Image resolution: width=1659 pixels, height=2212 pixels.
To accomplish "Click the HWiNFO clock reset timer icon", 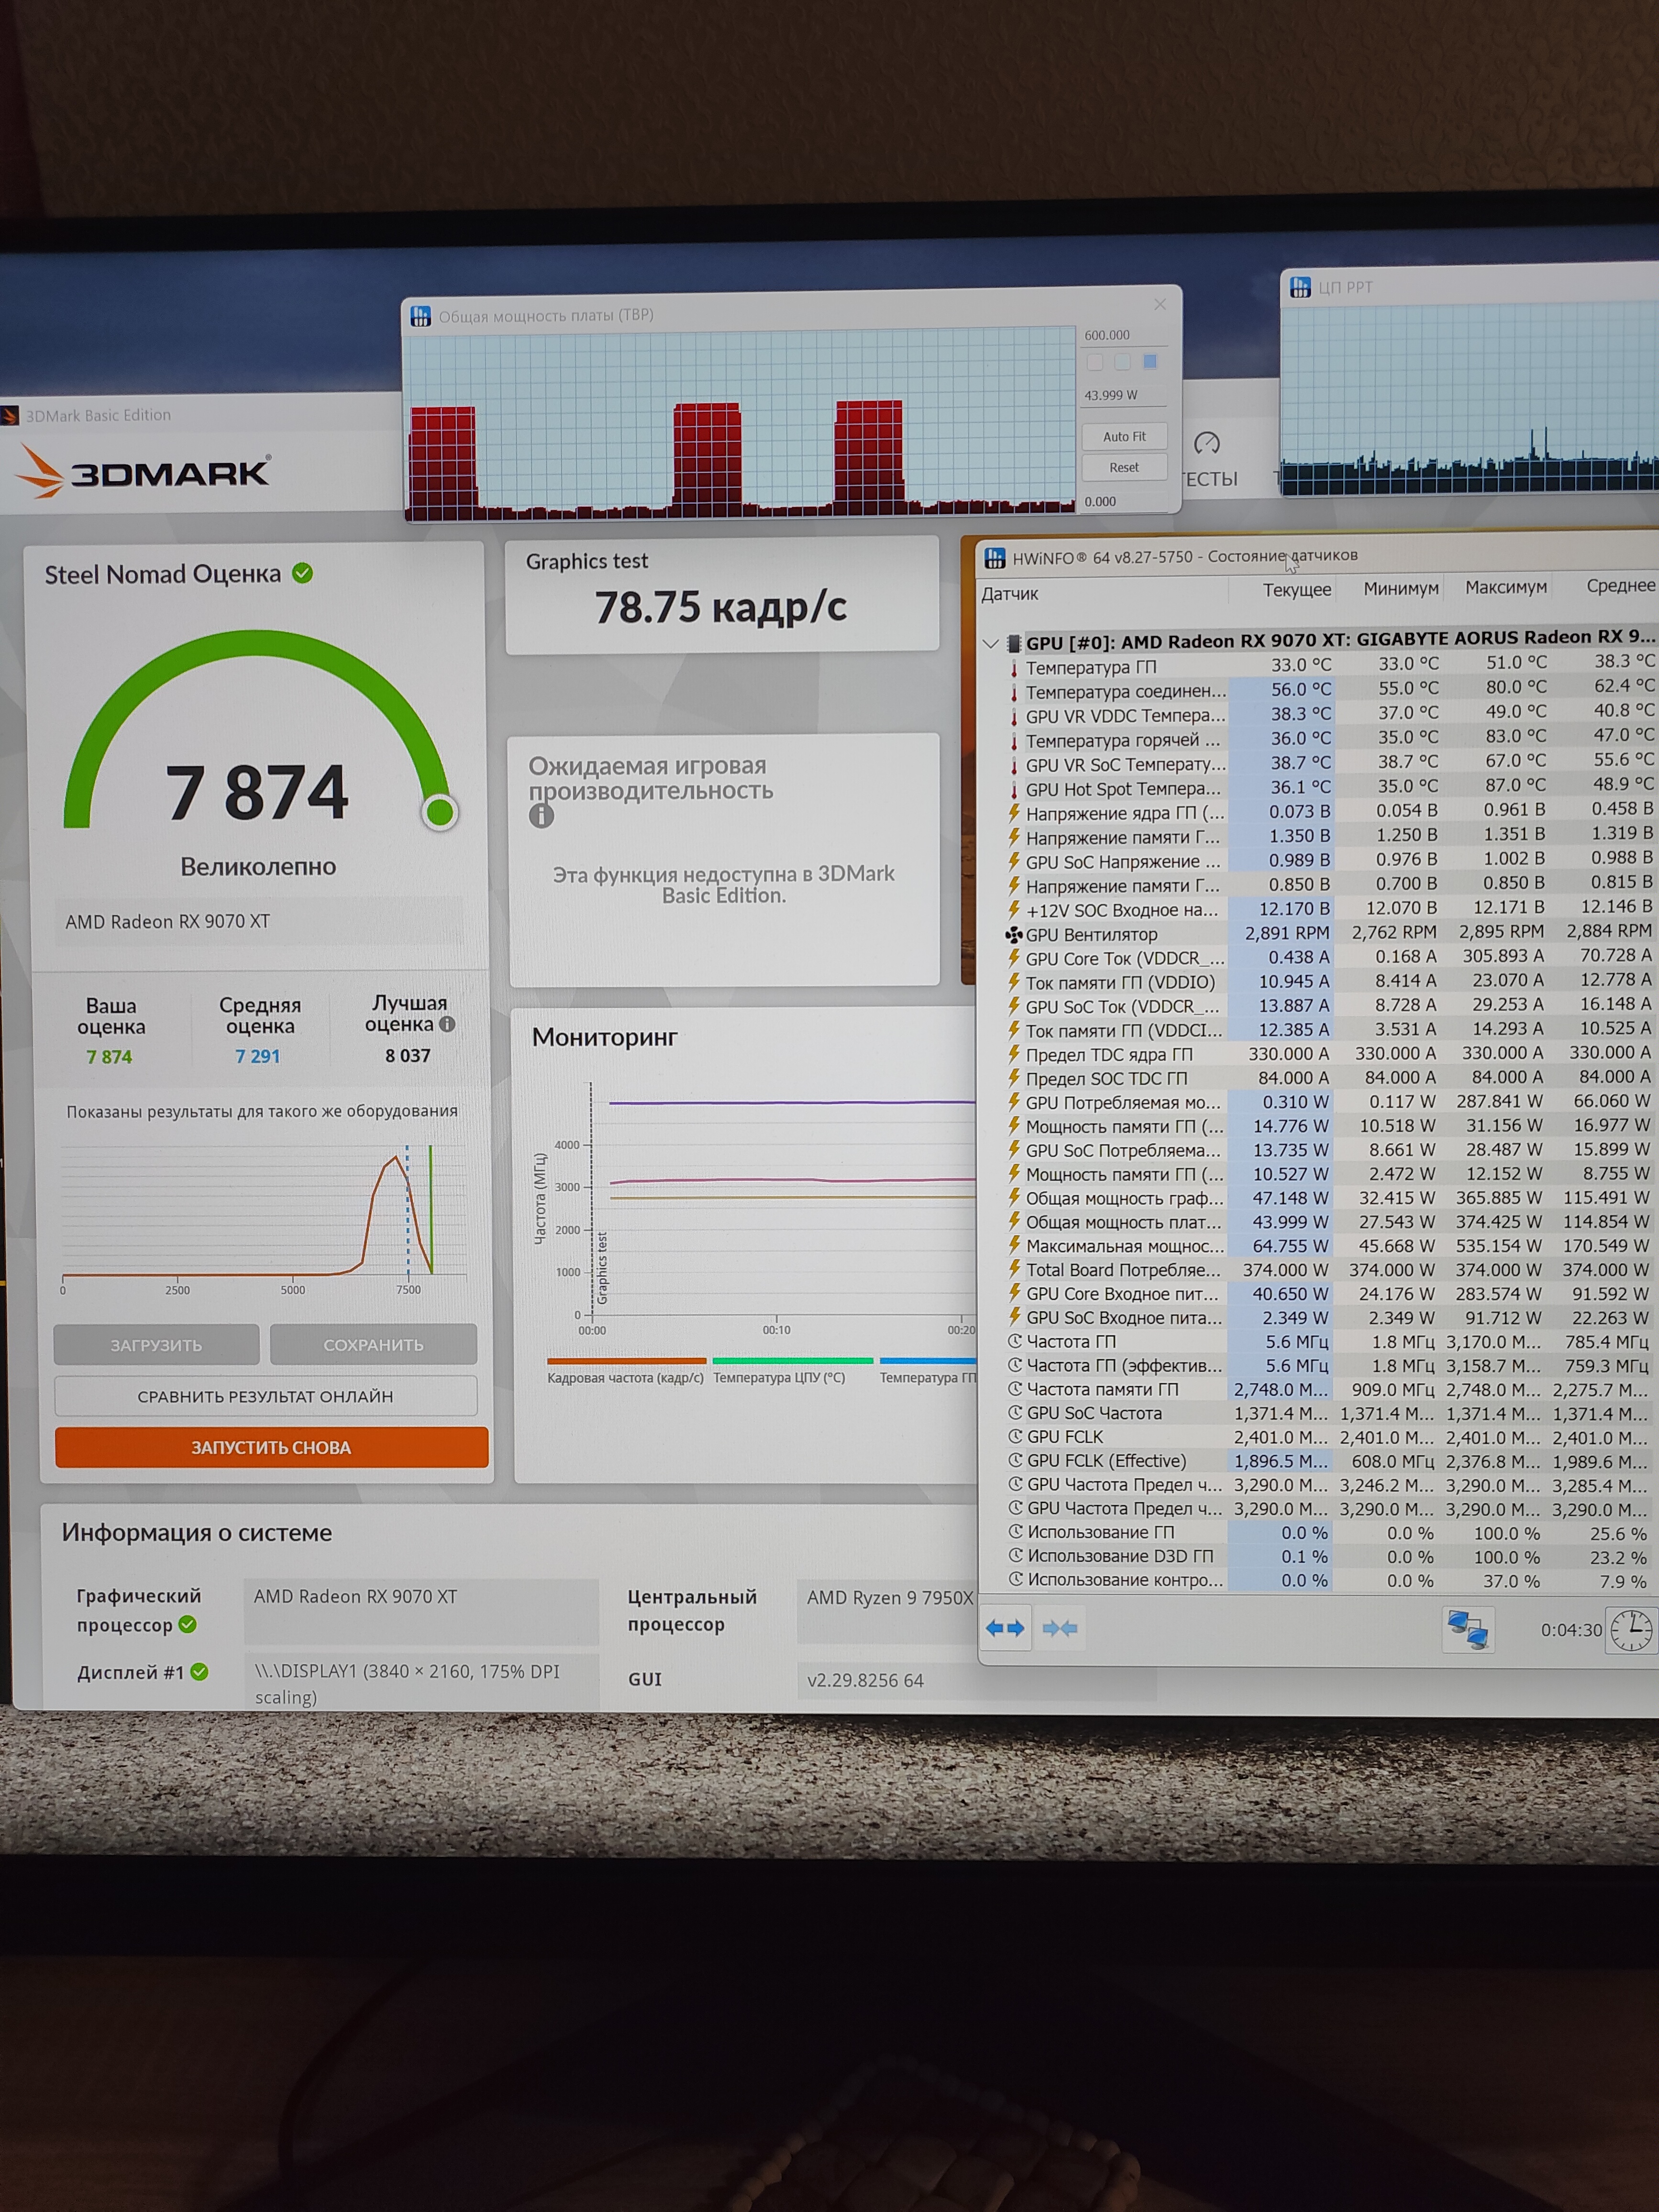I will 1630,1629.
